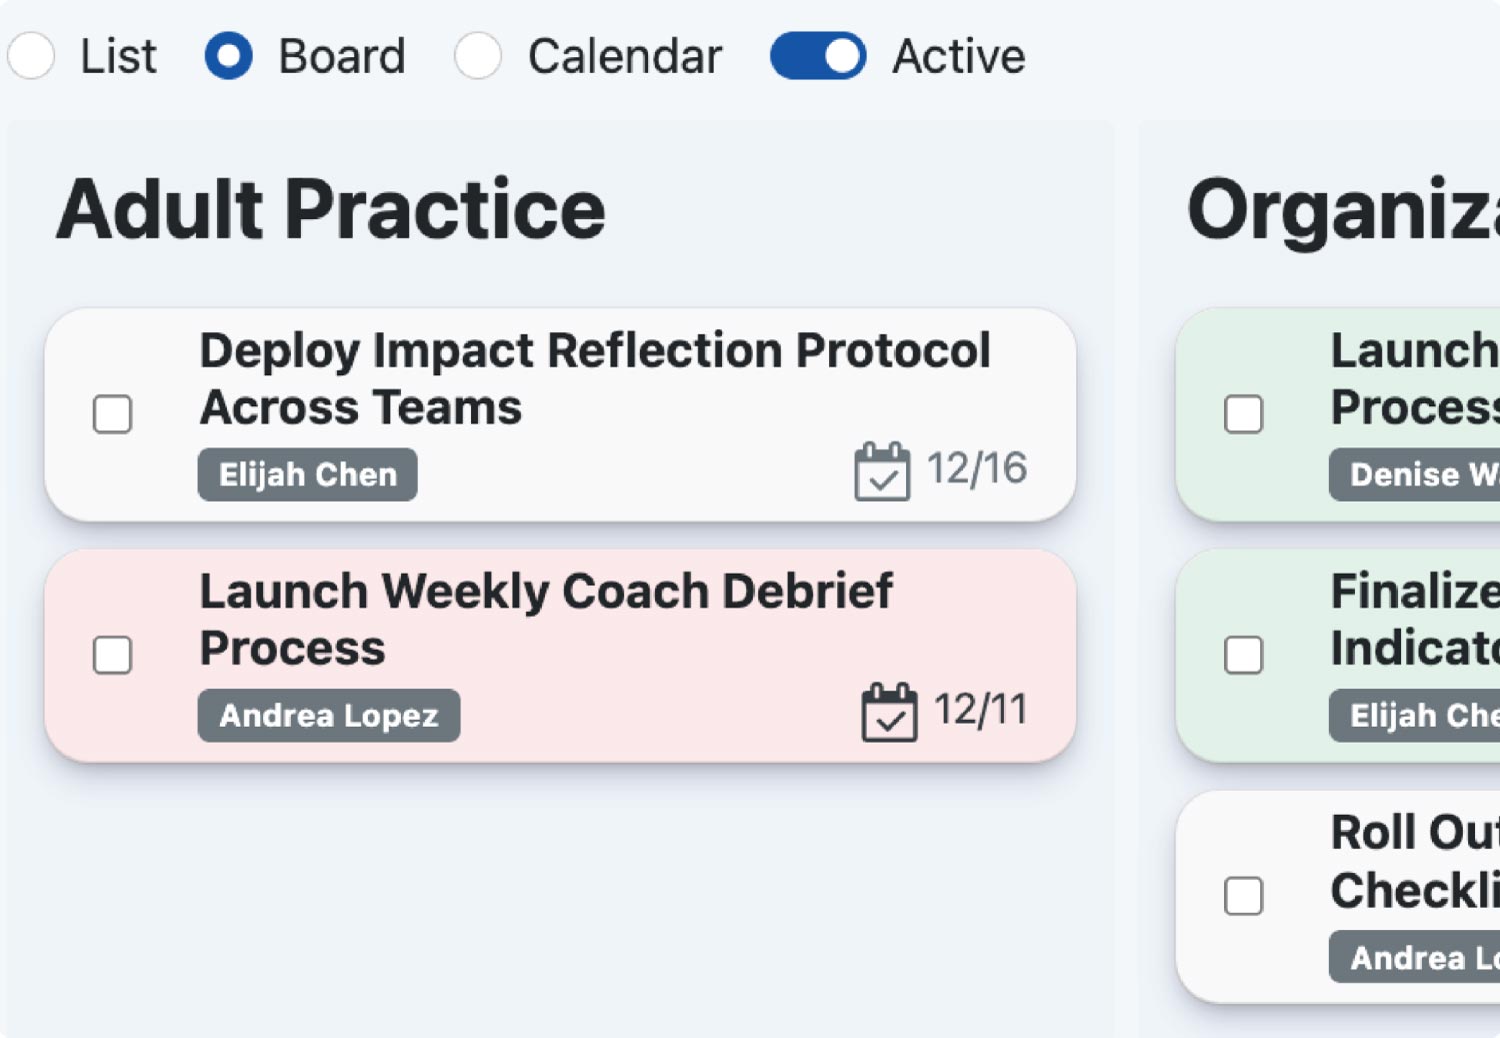Toggle the Active switch off
This screenshot has height=1038, width=1500.
coord(817,56)
